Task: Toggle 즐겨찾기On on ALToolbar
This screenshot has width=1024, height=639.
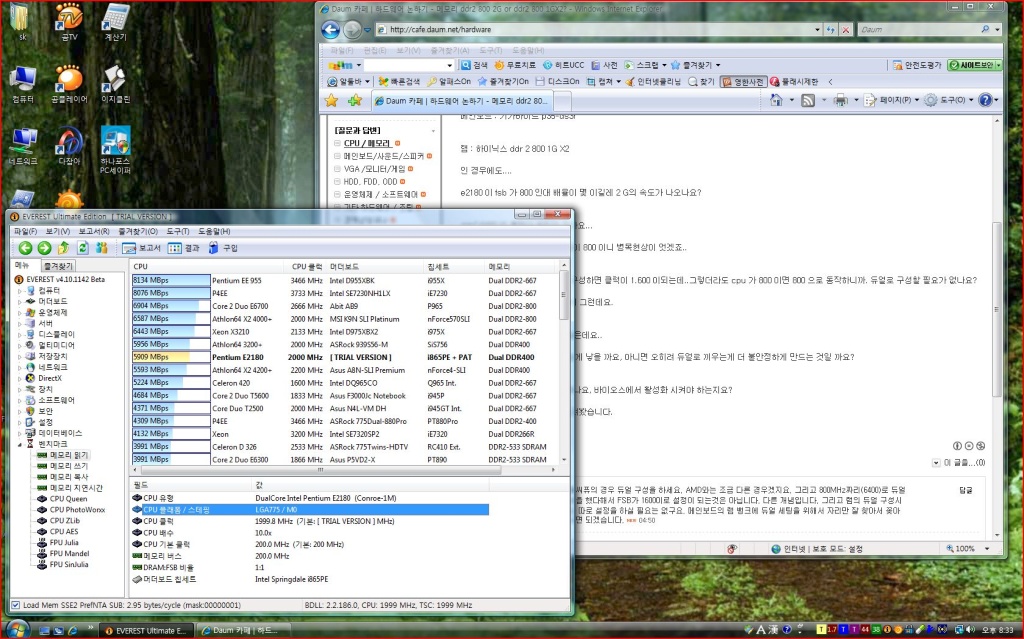Action: click(x=503, y=82)
